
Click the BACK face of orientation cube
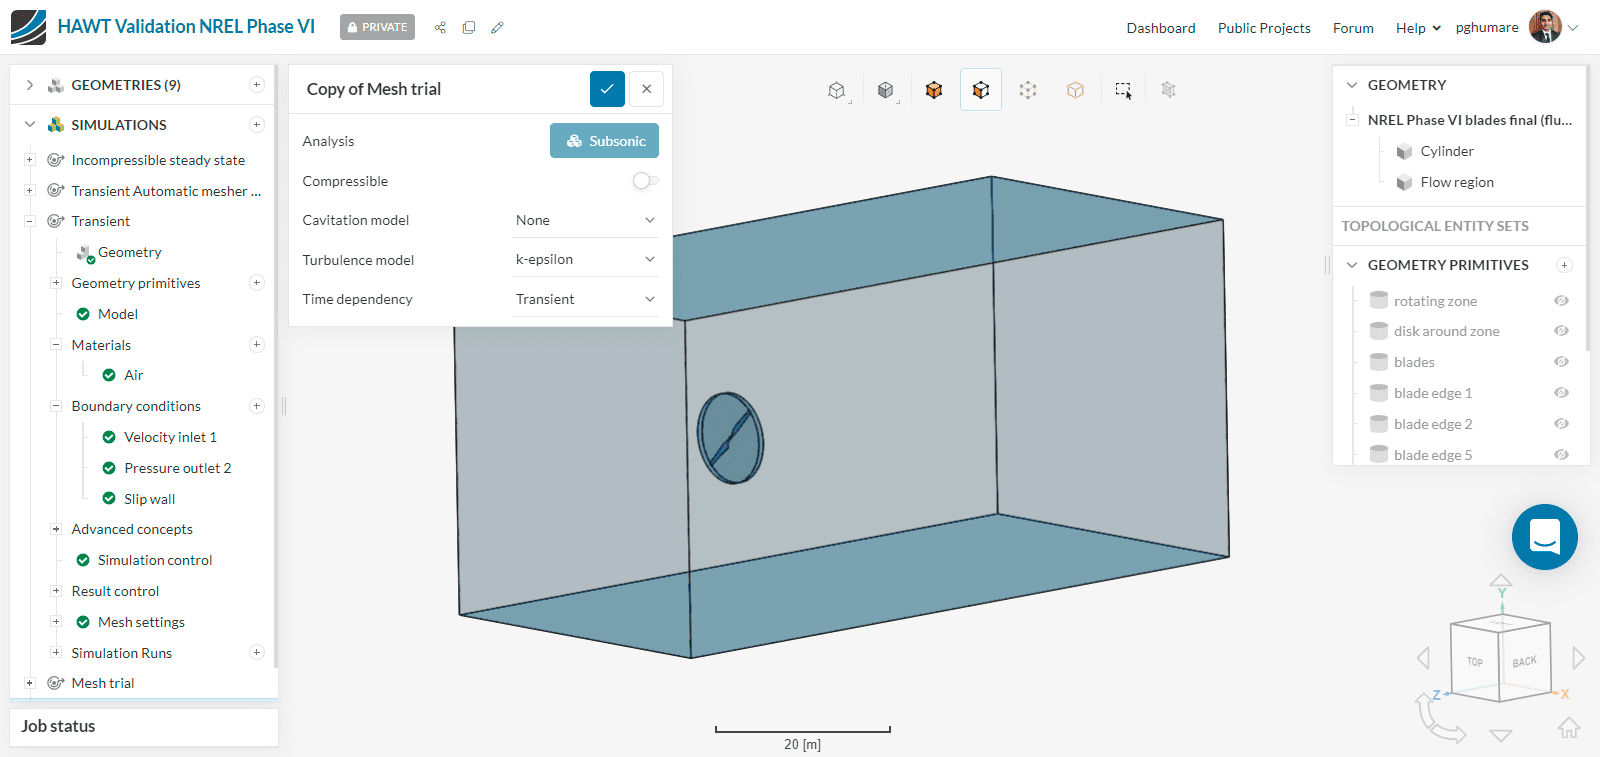1524,662
